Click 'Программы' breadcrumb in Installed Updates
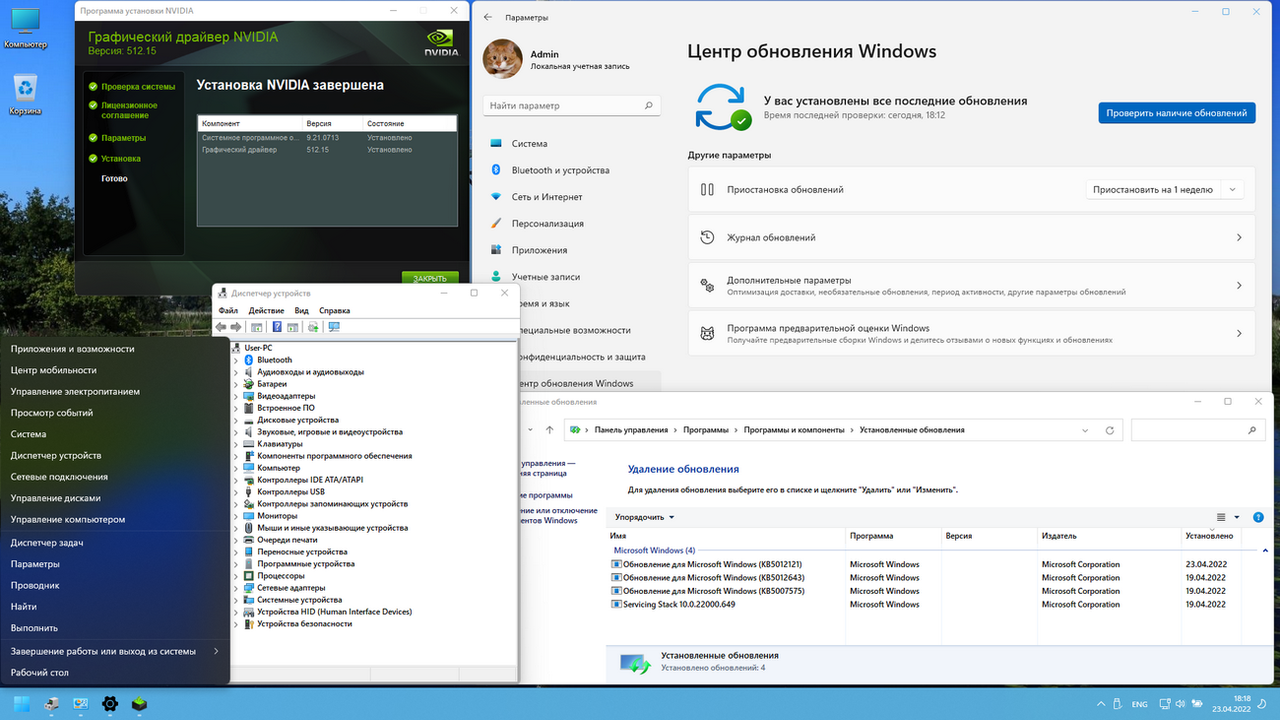The image size is (1280, 720). [705, 430]
